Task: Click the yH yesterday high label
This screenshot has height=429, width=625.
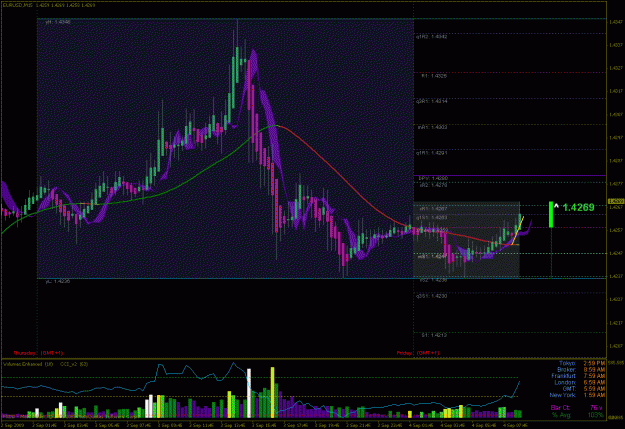Action: [58, 22]
